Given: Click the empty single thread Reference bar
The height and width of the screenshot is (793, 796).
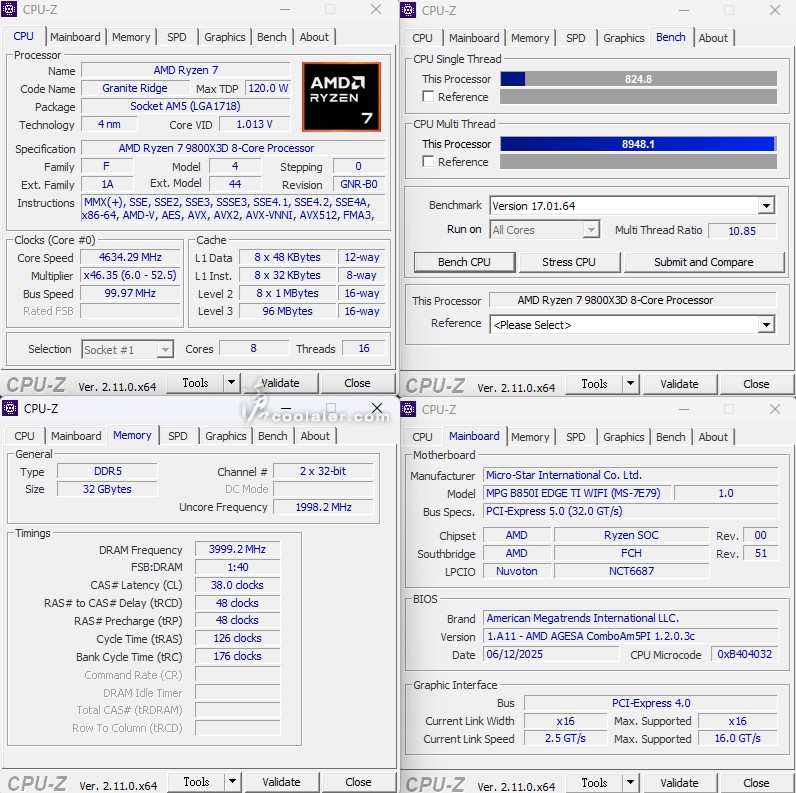Looking at the screenshot, I should pyautogui.click(x=638, y=96).
